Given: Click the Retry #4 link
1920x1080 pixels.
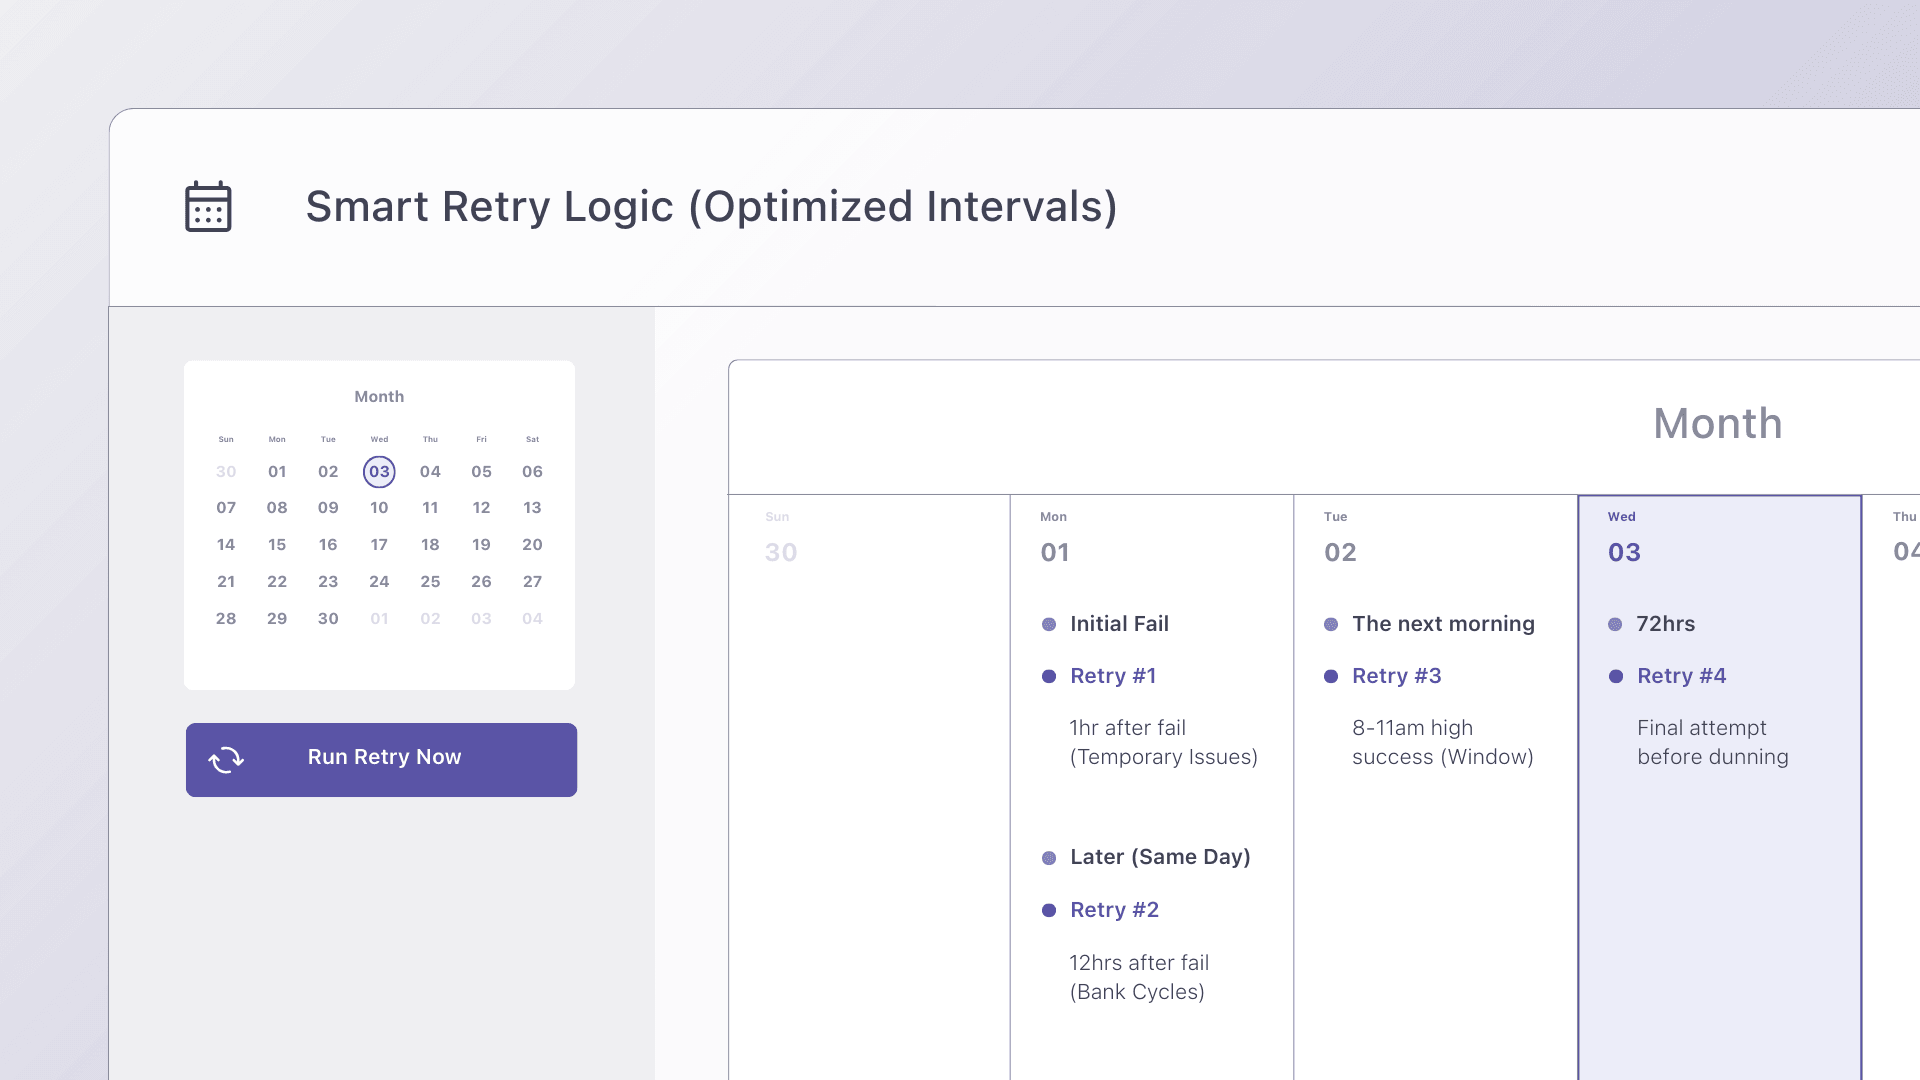Looking at the screenshot, I should pyautogui.click(x=1681, y=676).
